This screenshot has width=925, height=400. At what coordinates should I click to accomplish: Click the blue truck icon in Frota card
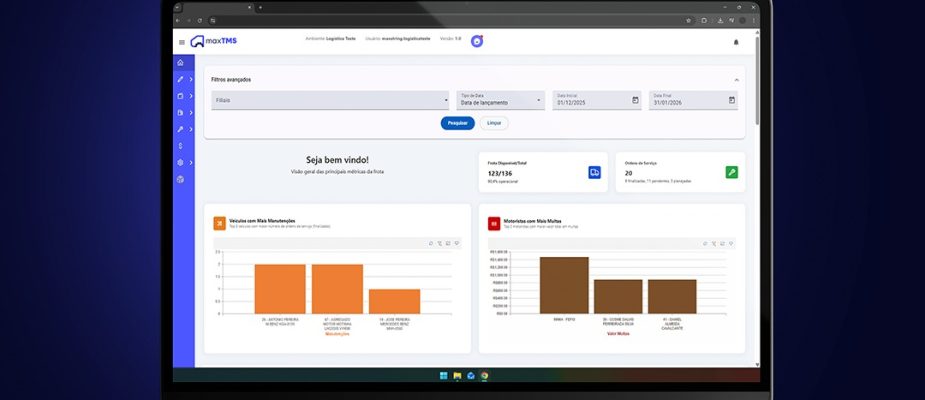594,172
